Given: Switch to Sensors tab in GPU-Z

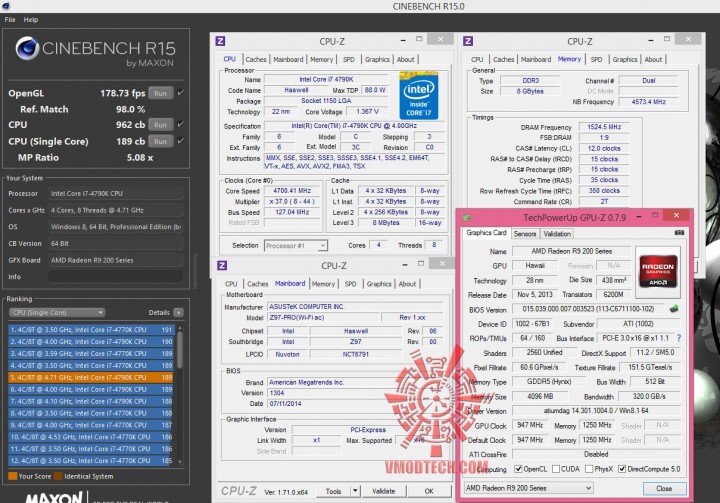Looking at the screenshot, I should (524, 233).
